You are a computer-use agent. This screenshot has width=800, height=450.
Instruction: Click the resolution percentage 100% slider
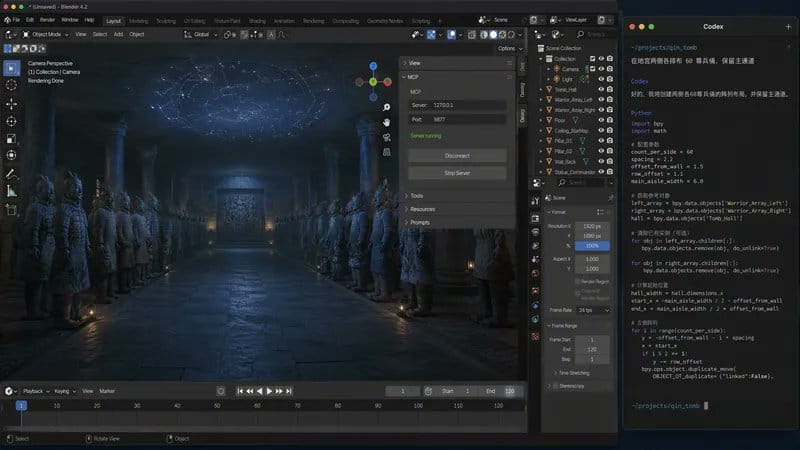pos(592,246)
